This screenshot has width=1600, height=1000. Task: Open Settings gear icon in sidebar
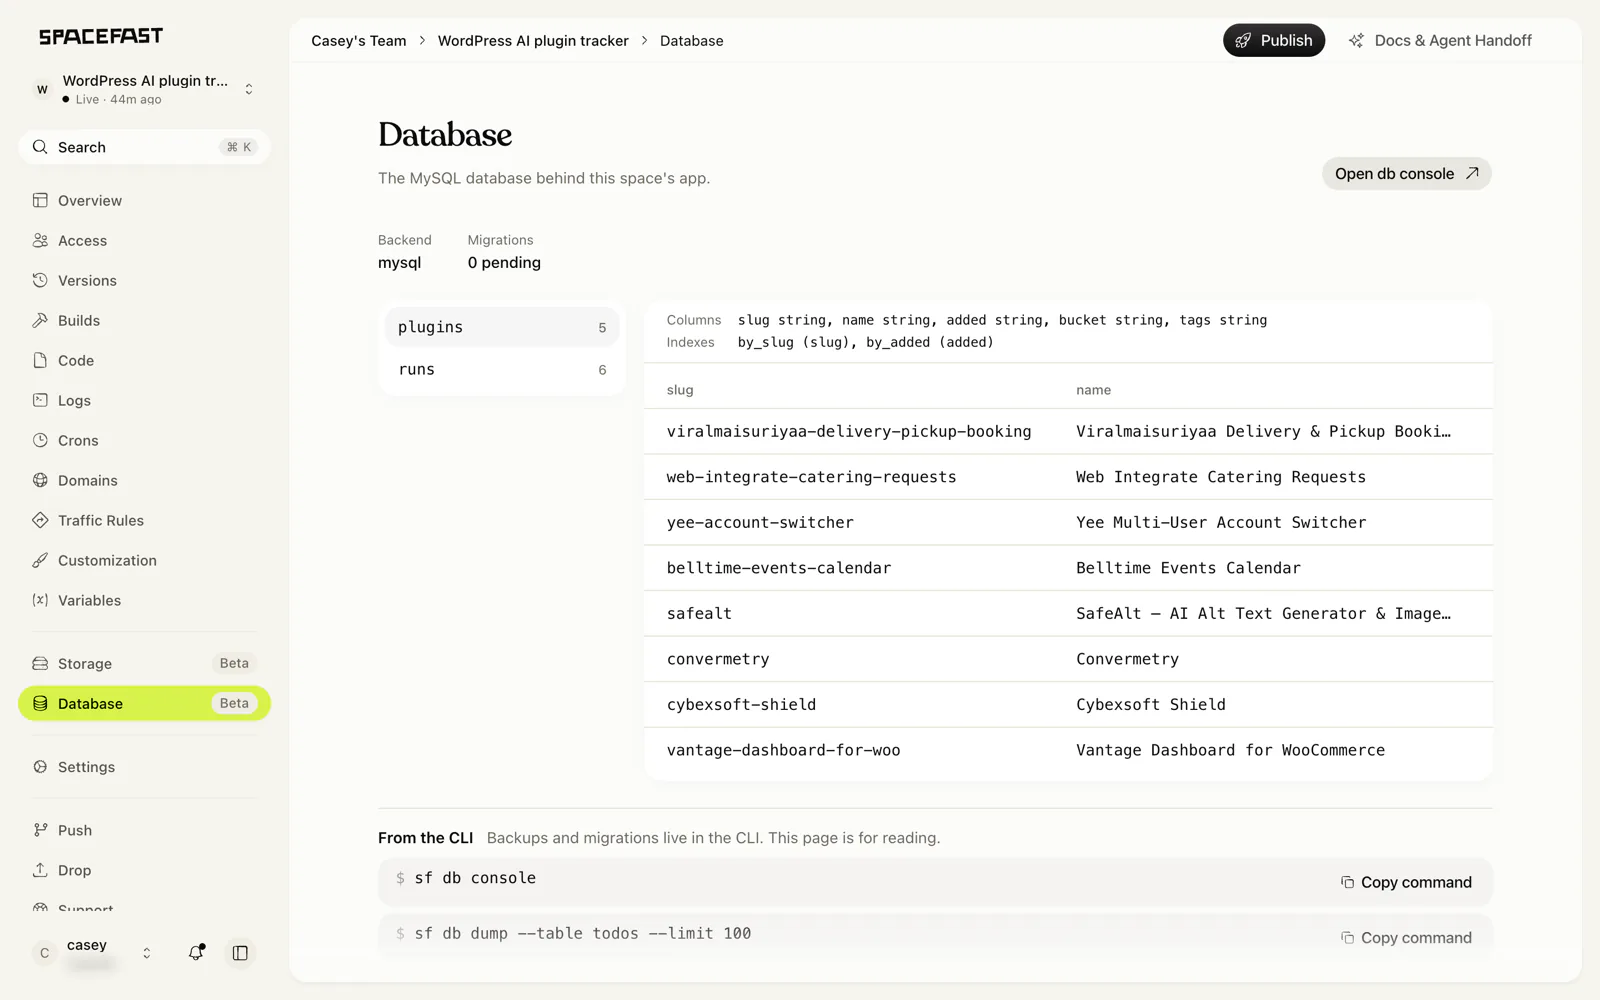pyautogui.click(x=40, y=767)
